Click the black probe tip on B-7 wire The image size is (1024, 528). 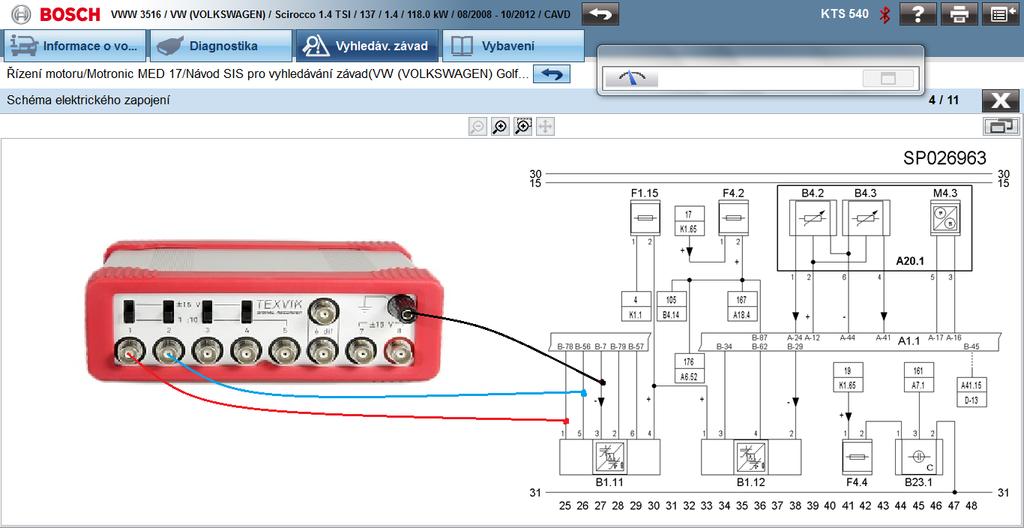coord(603,382)
